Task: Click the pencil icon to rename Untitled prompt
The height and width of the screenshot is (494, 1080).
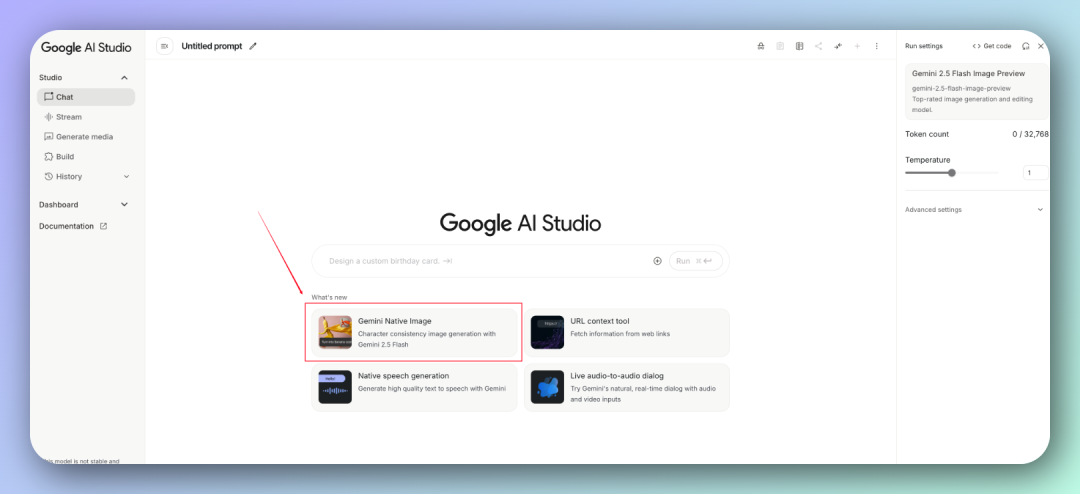Action: (253, 46)
